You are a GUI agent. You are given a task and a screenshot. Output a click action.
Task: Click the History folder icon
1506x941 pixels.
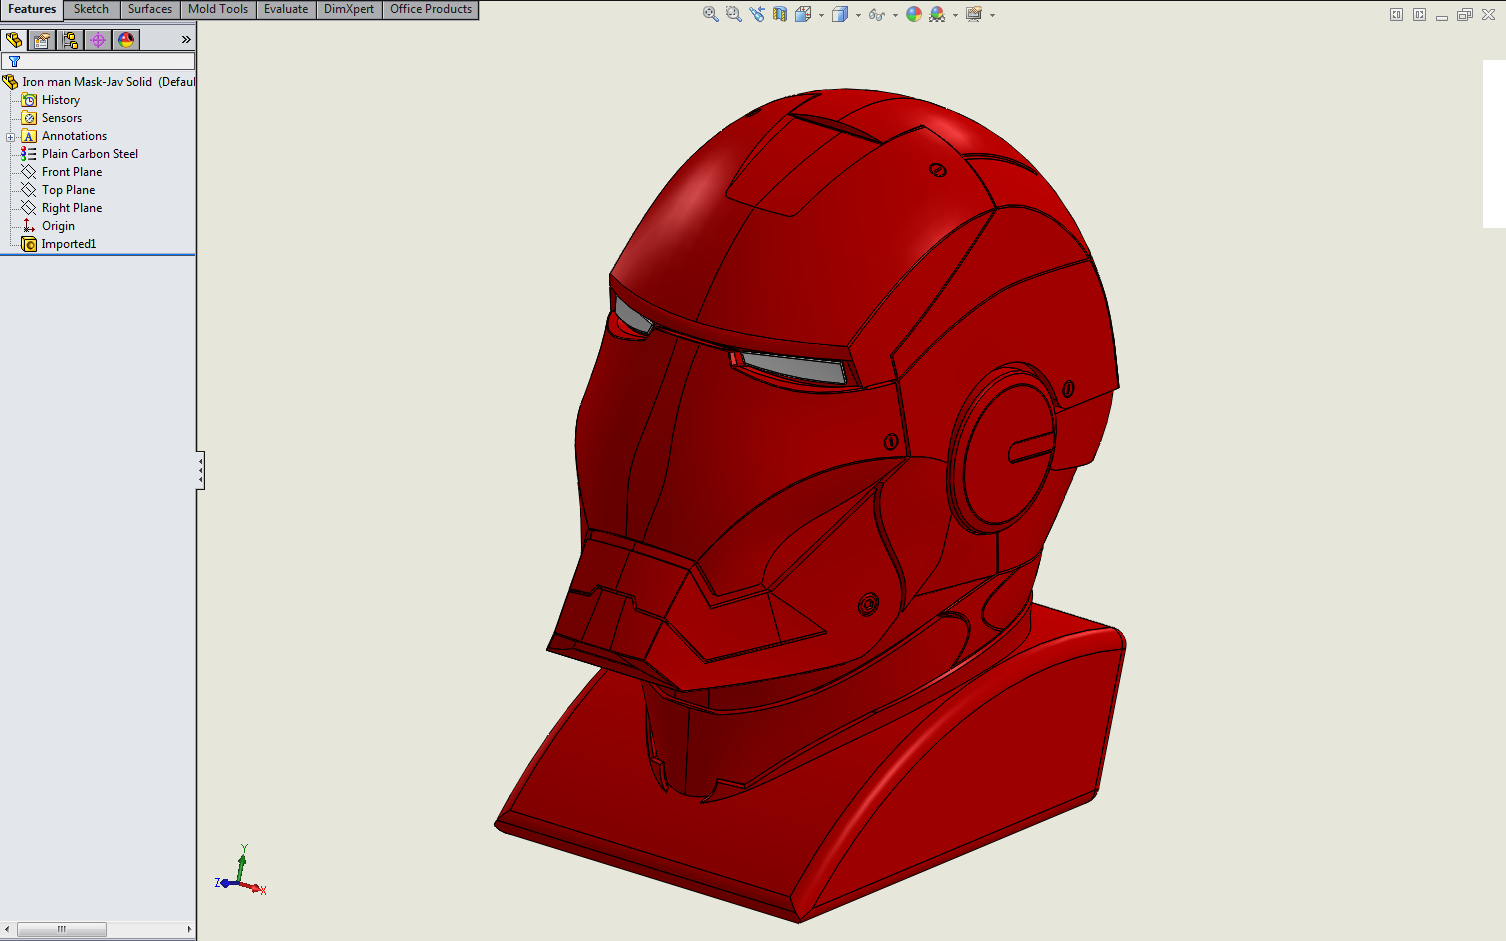(x=29, y=100)
